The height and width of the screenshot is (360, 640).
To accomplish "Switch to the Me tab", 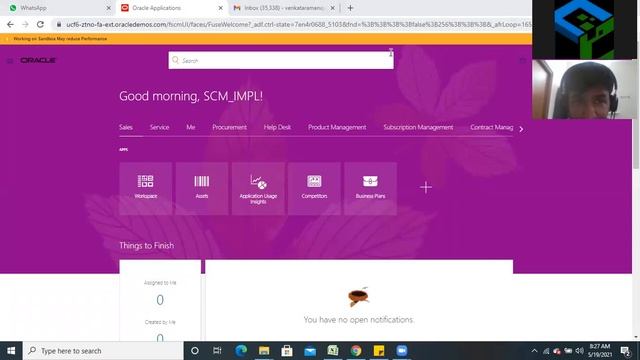I will click(191, 127).
